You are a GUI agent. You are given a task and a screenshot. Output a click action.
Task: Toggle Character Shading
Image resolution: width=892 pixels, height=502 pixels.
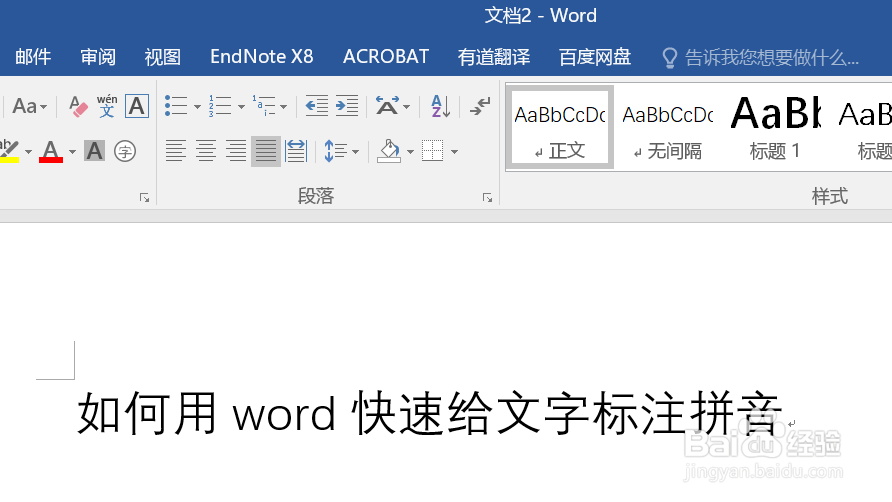pyautogui.click(x=94, y=151)
